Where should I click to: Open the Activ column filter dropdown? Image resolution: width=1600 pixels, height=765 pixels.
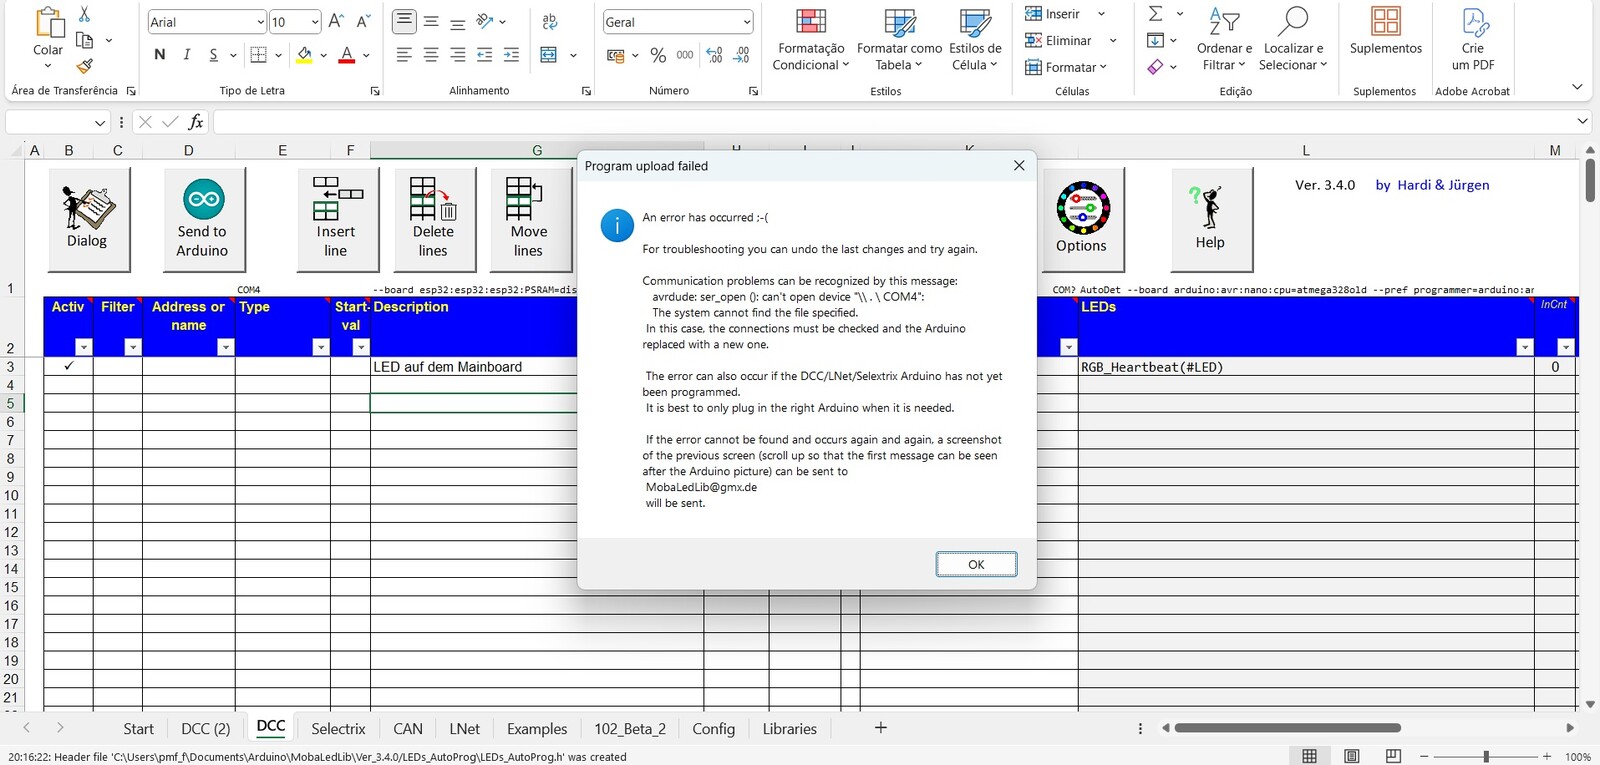point(83,347)
